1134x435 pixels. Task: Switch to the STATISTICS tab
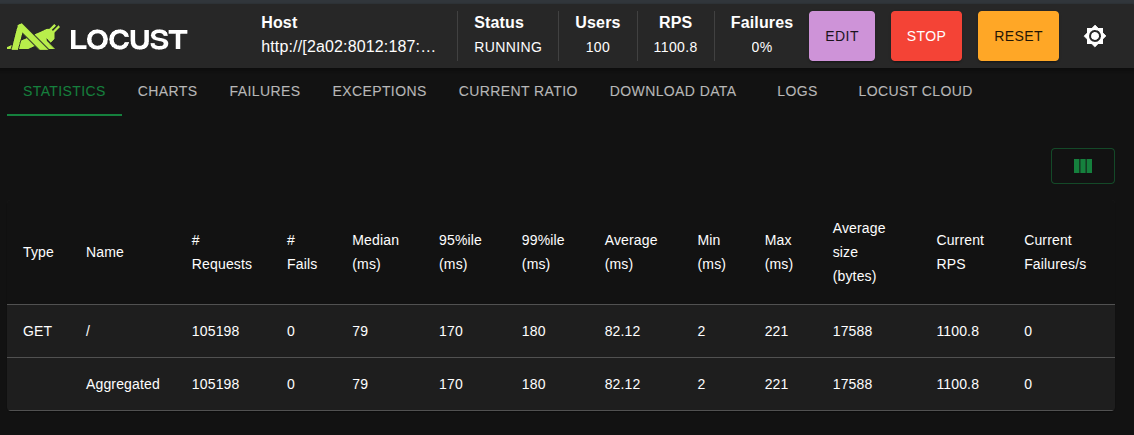(64, 91)
